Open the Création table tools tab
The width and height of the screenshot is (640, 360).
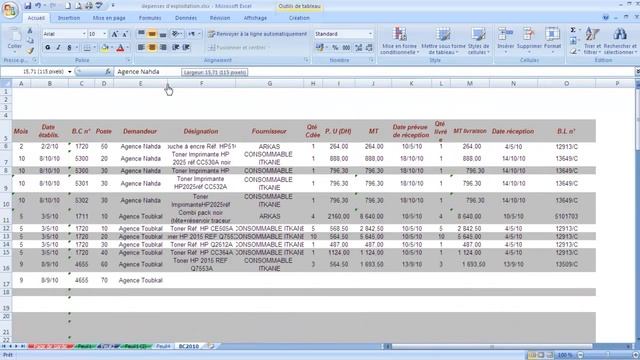[299, 18]
